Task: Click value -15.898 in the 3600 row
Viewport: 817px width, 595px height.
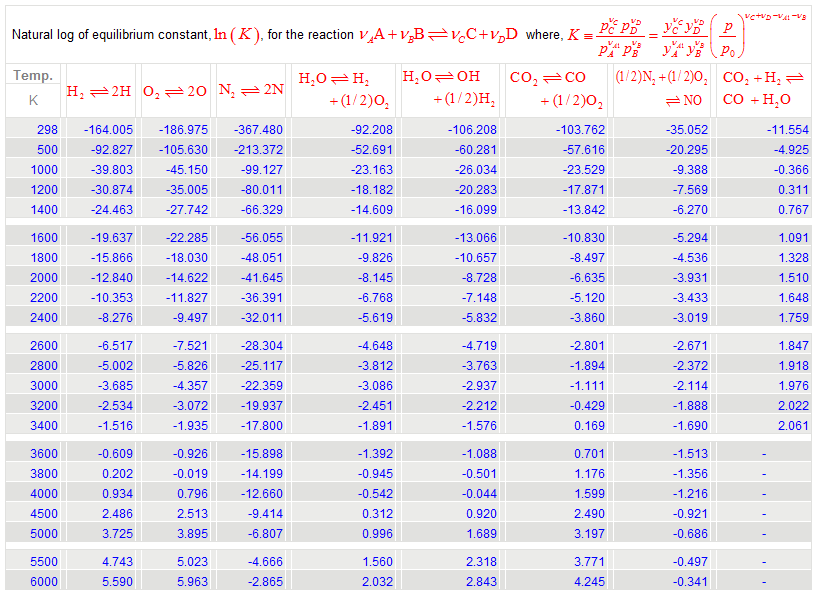Action: tap(262, 454)
